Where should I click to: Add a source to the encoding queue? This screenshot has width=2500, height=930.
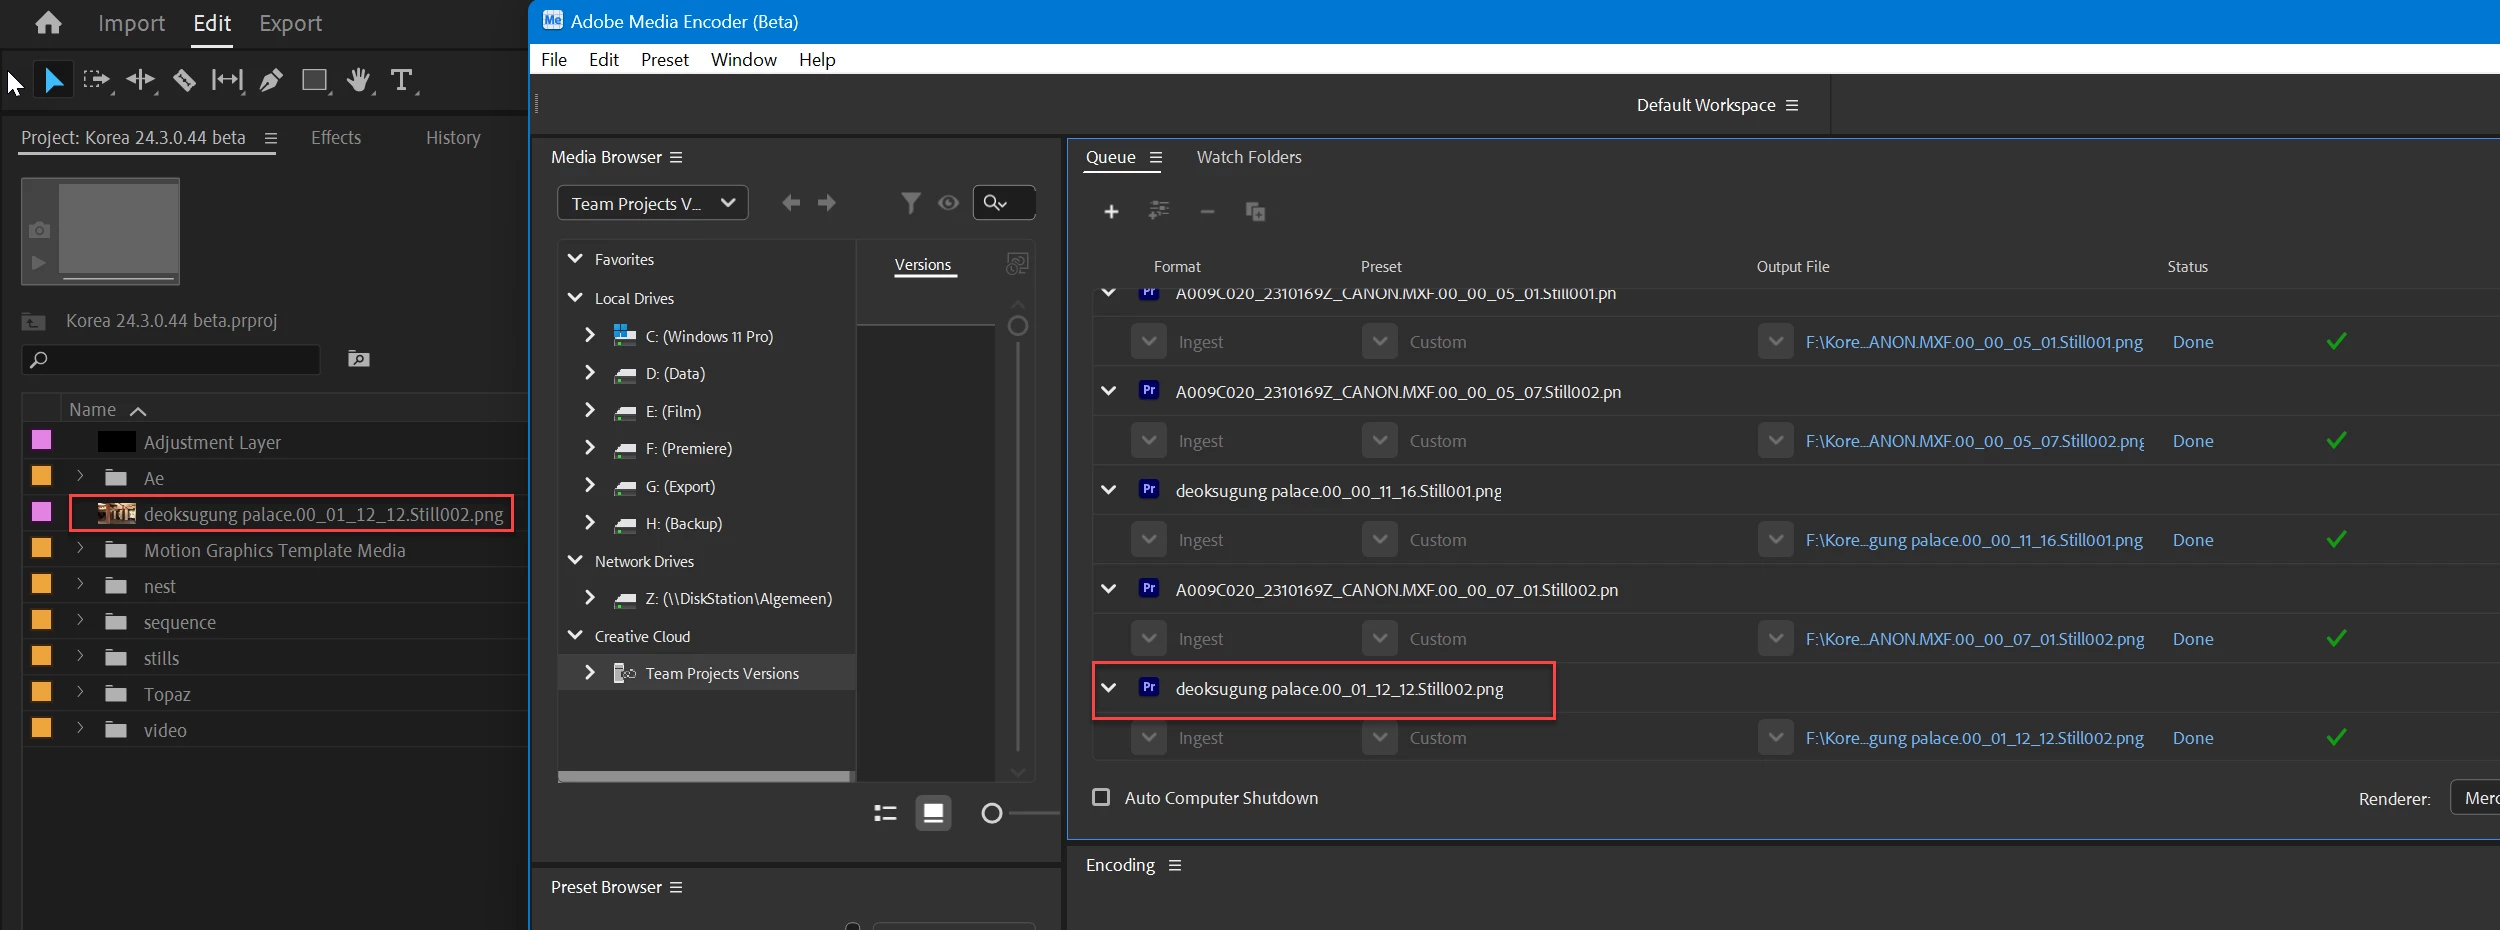tap(1110, 212)
